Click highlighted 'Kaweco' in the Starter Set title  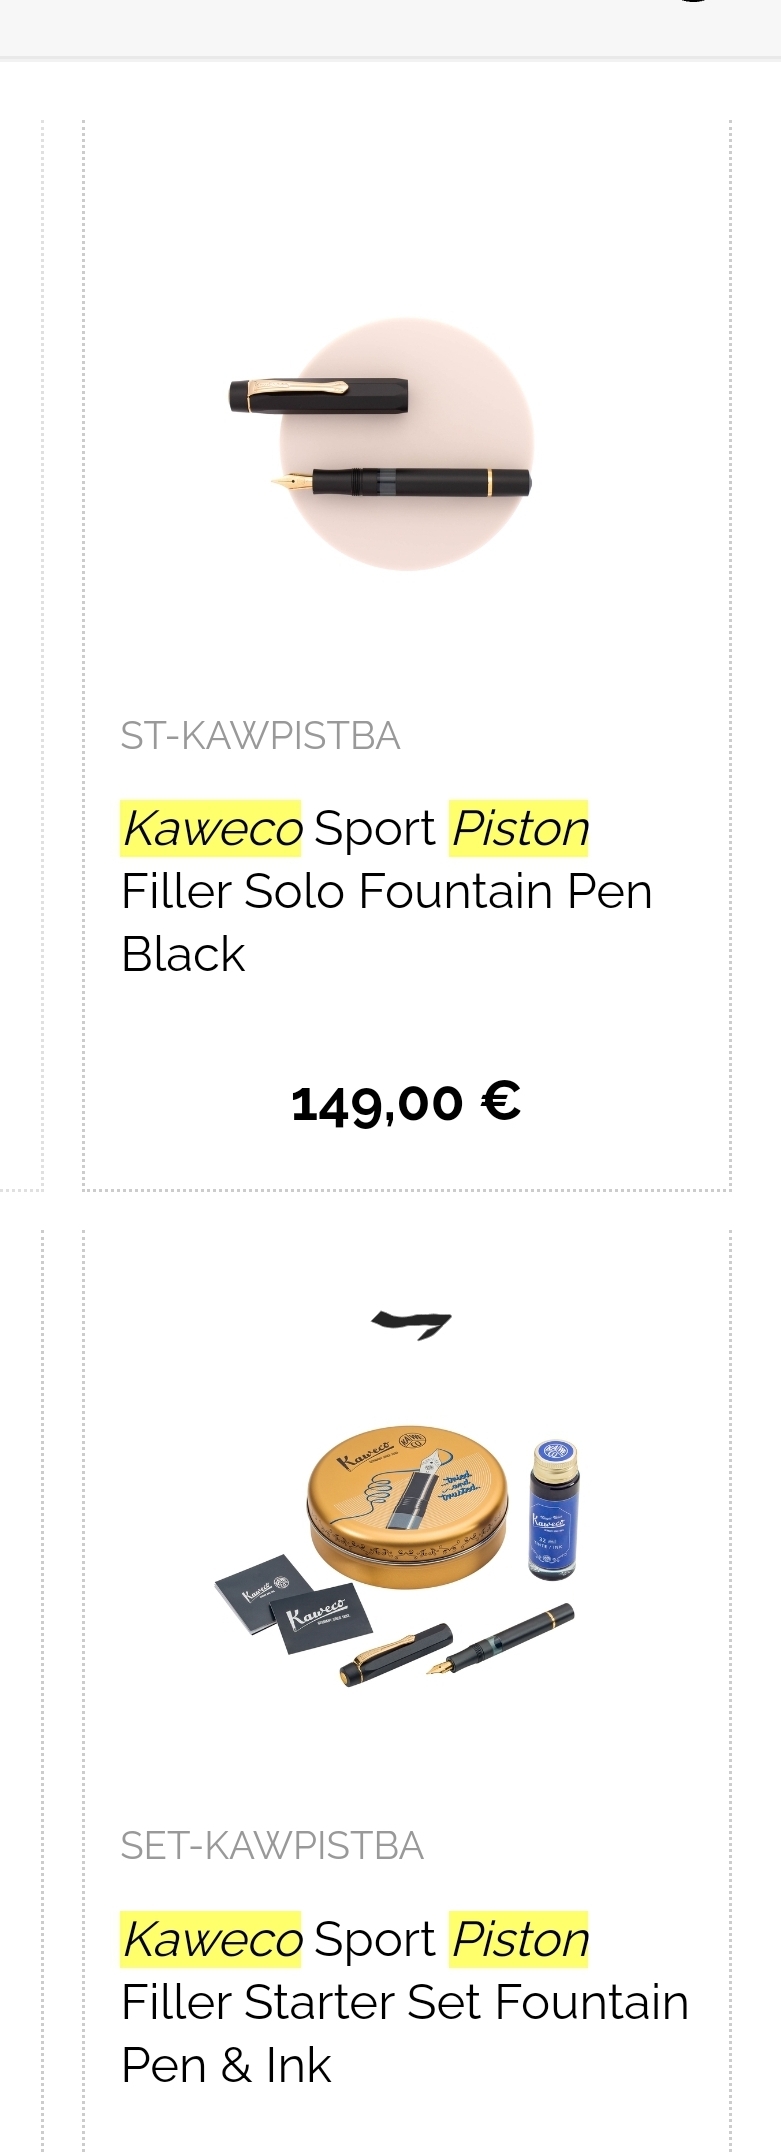(x=211, y=1940)
